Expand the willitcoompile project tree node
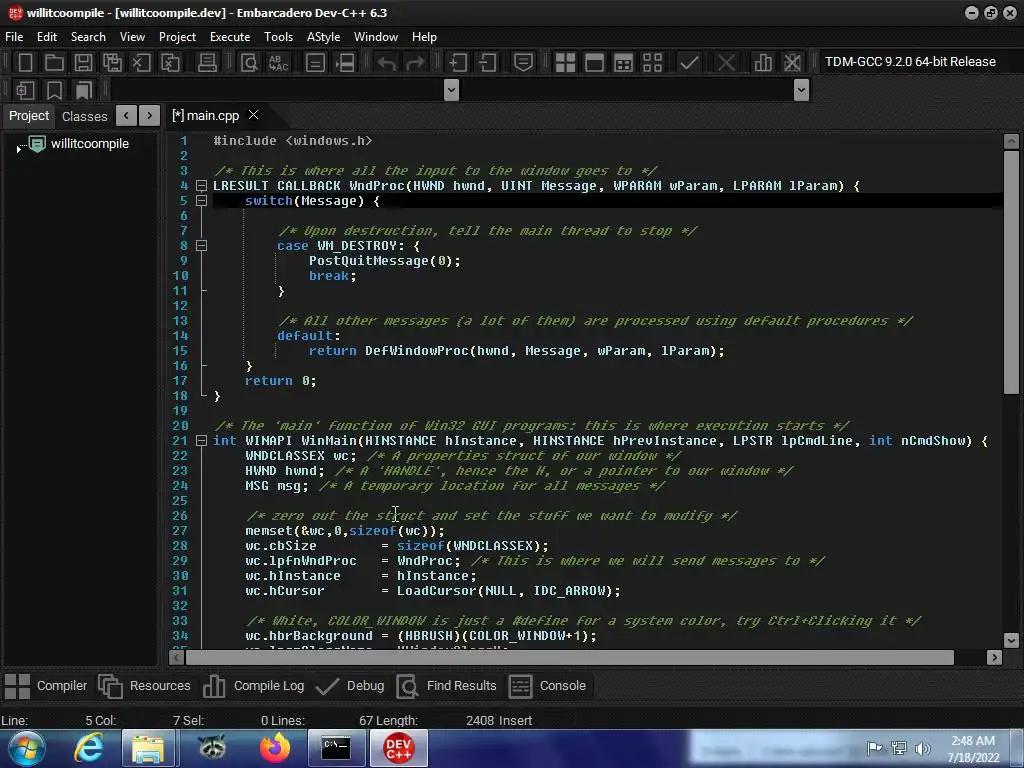Screen dimensions: 1024x768 [x=18, y=149]
